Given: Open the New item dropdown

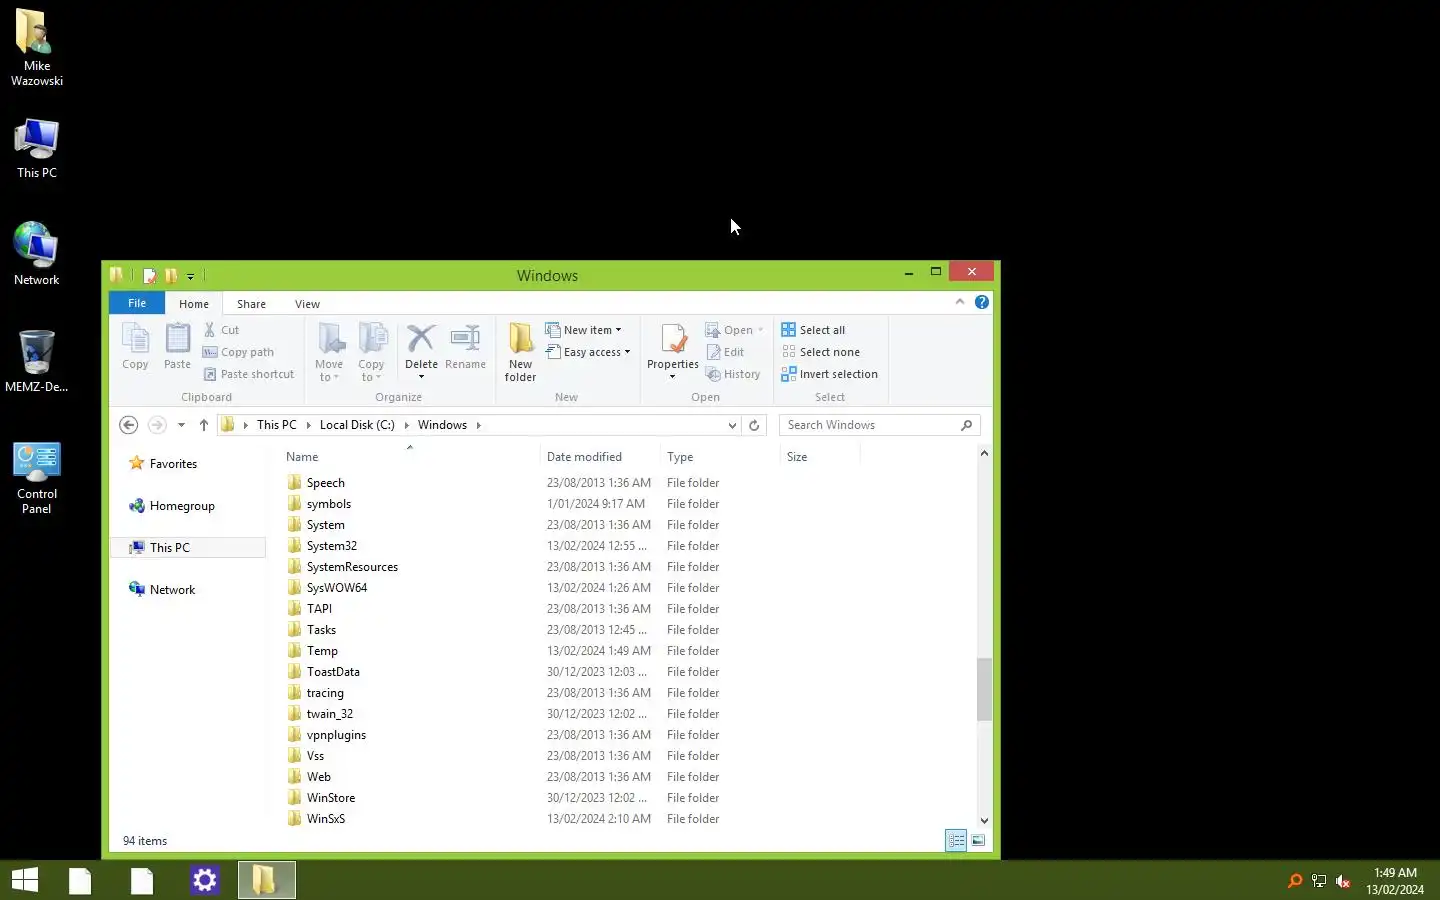Looking at the screenshot, I should tap(584, 330).
